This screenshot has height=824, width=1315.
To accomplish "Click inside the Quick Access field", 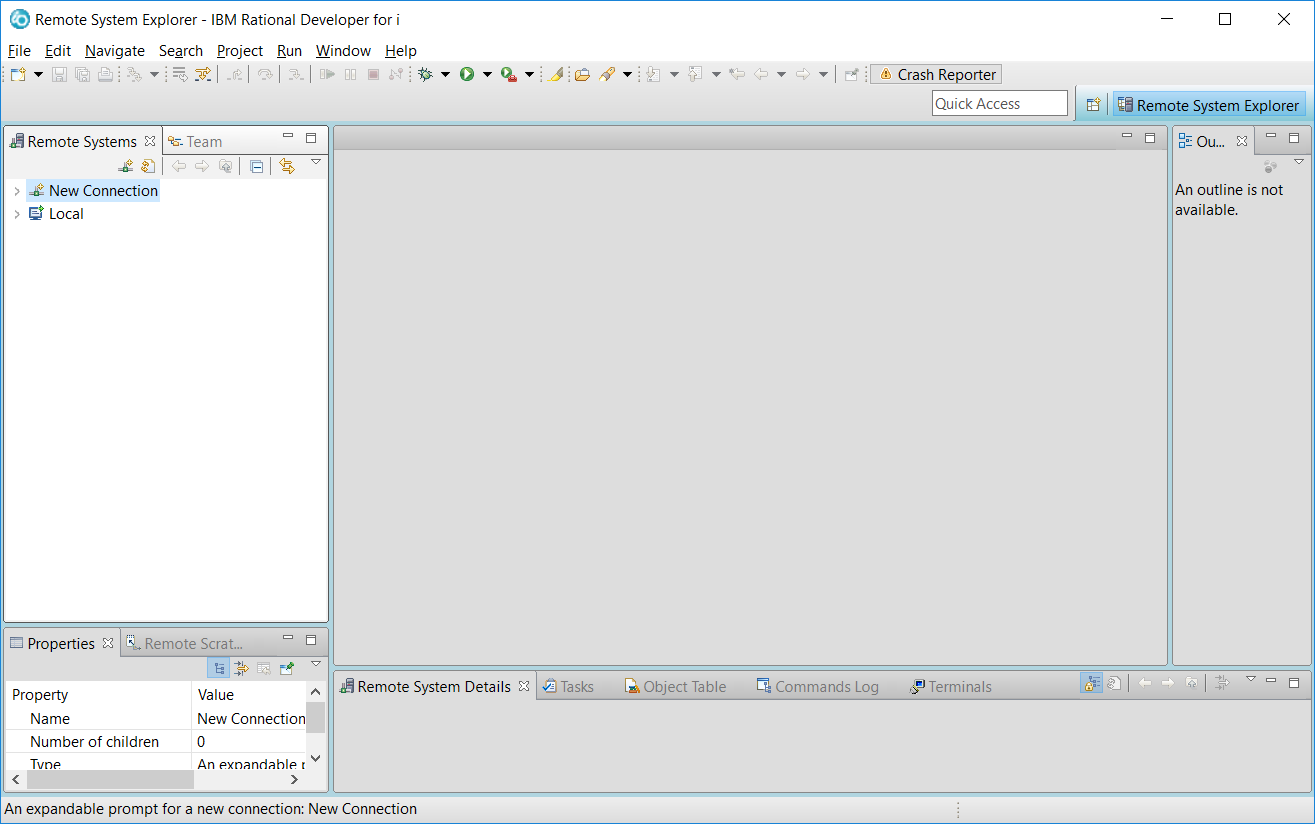I will [x=999, y=102].
